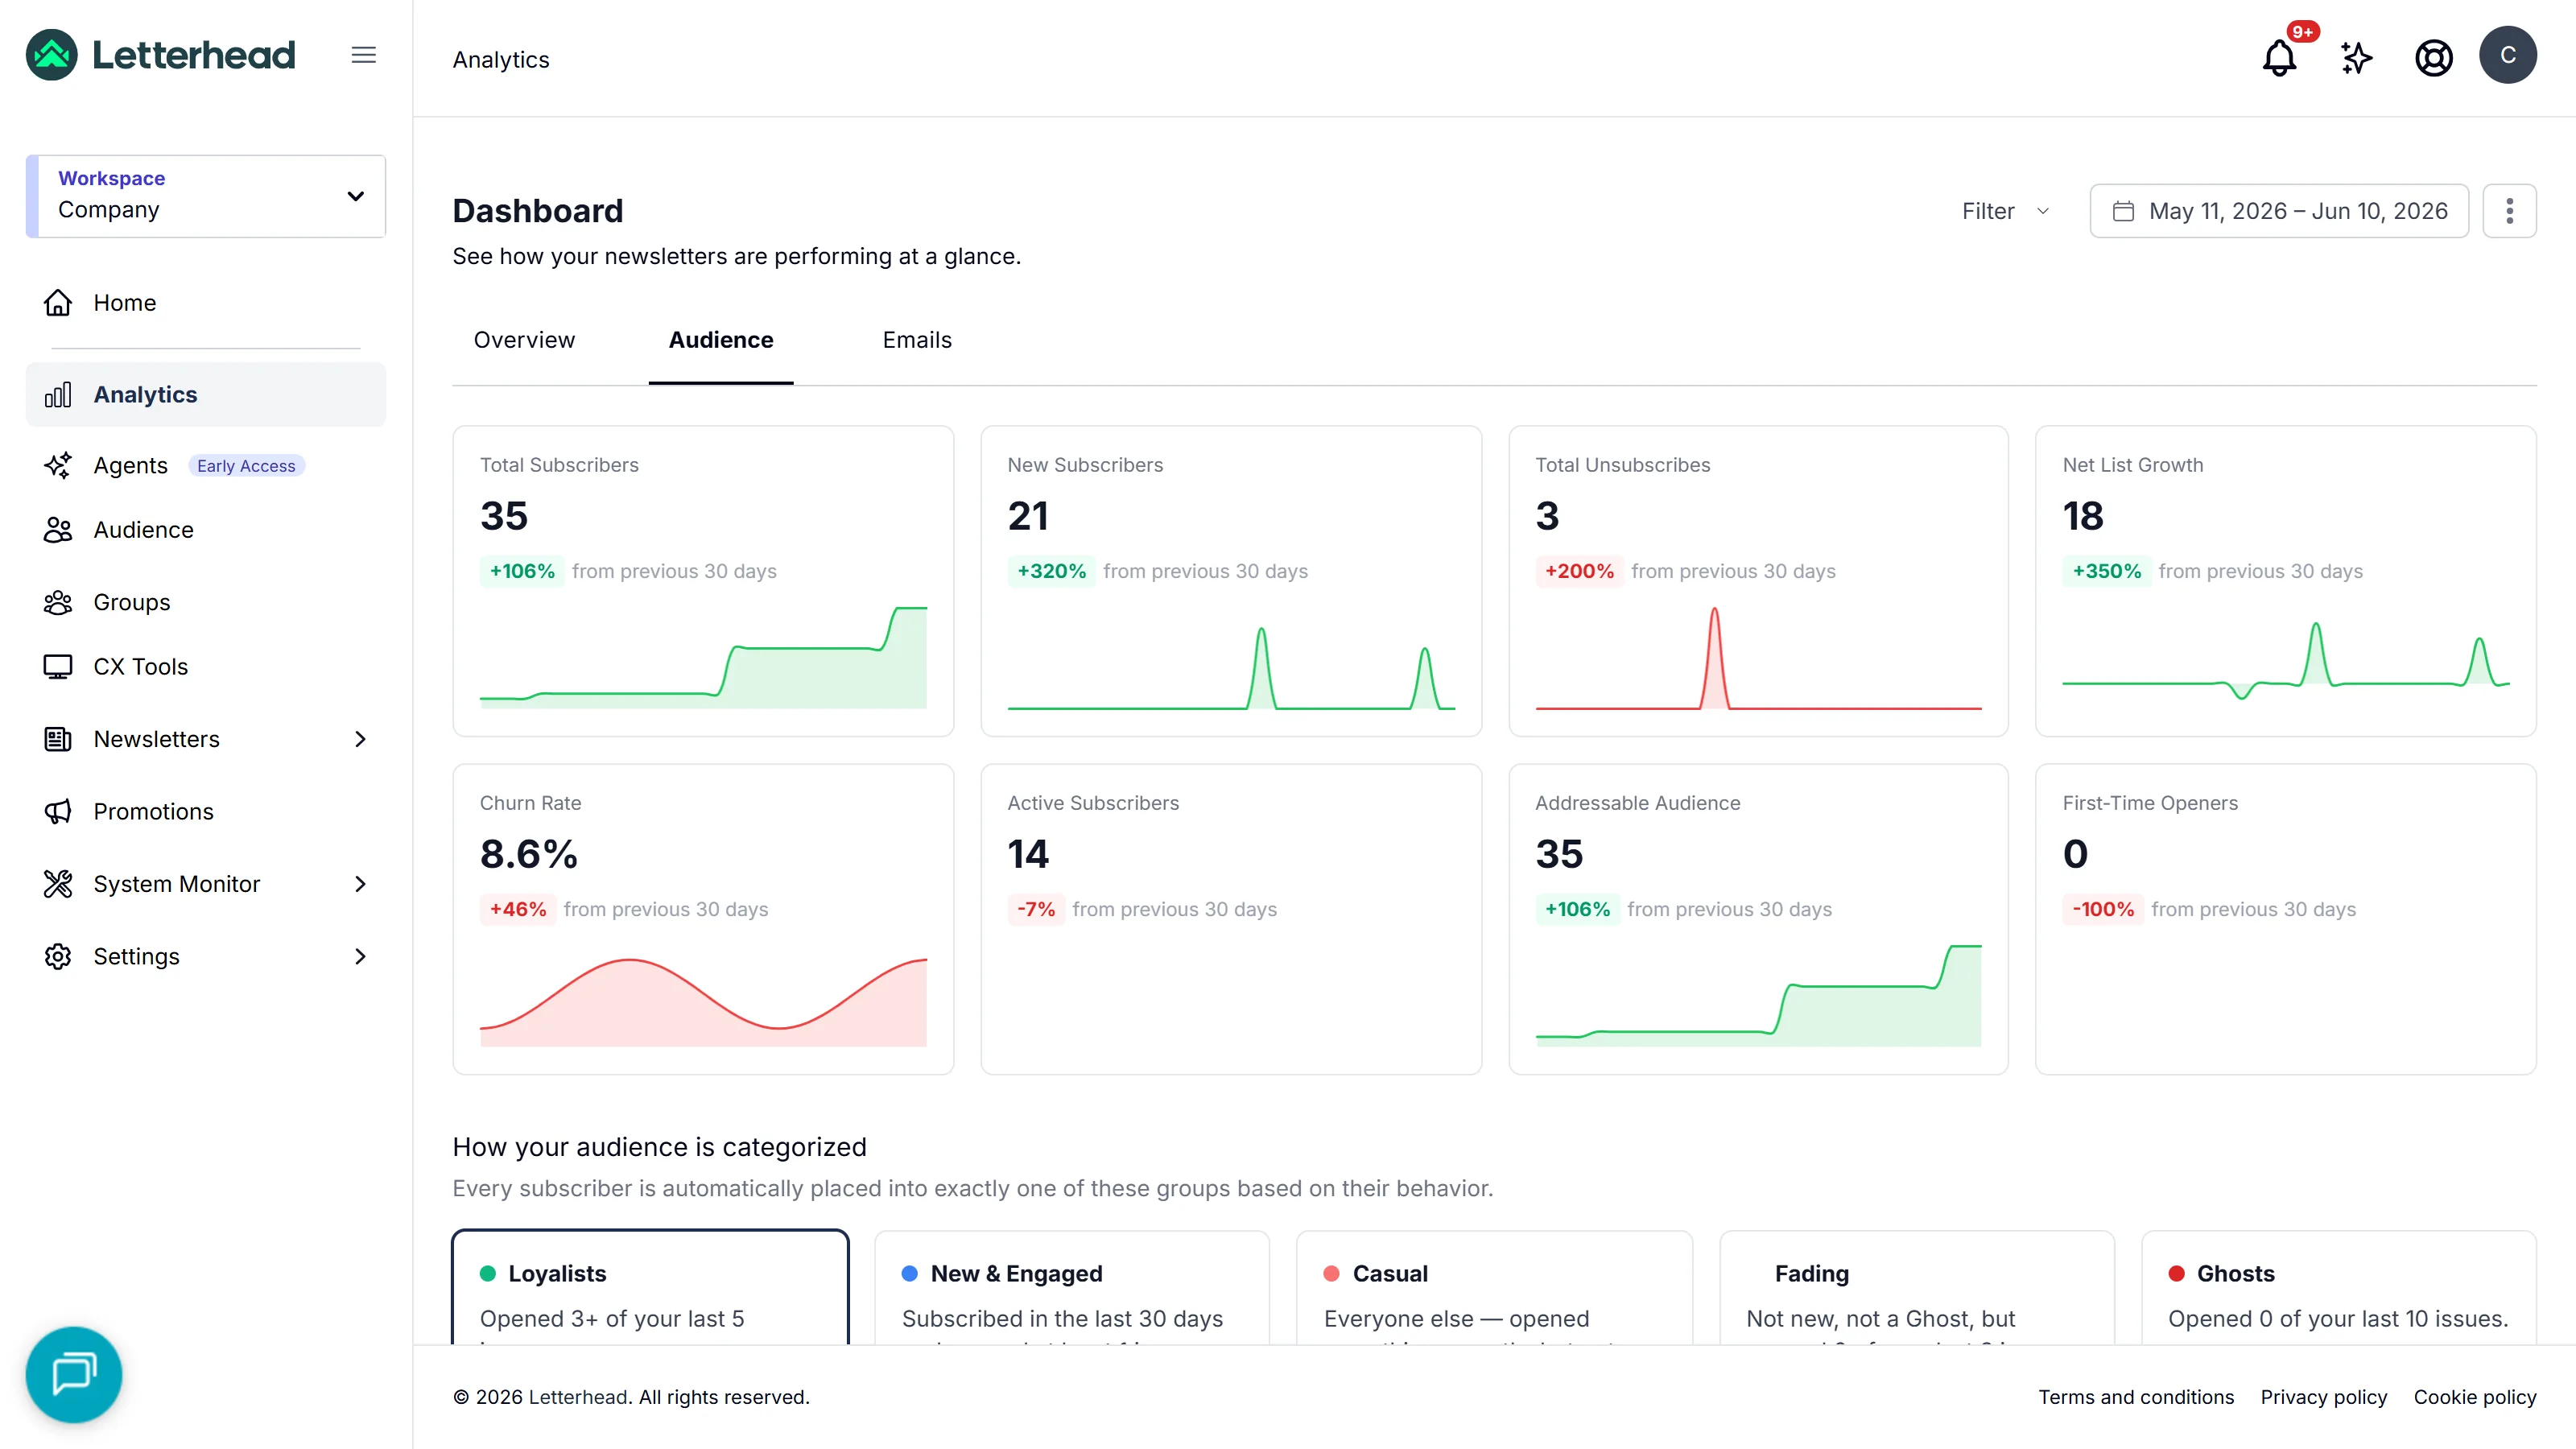Viewport: 2576px width, 1449px height.
Task: Open notifications bell icon
Action: tap(2279, 58)
